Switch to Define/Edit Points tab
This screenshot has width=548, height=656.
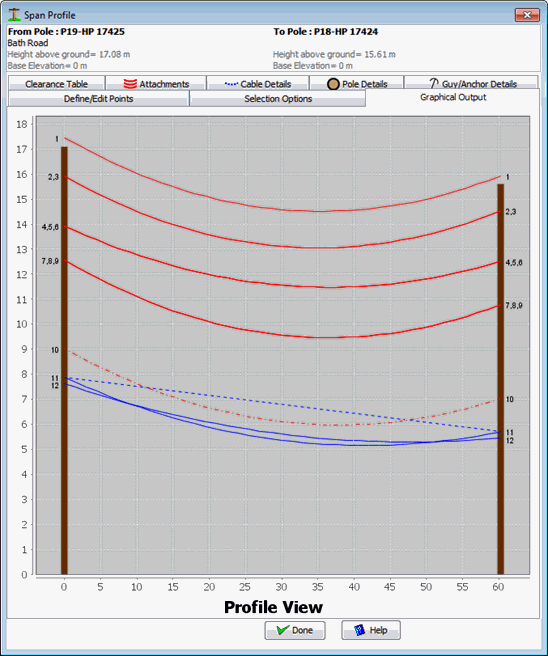click(x=98, y=99)
